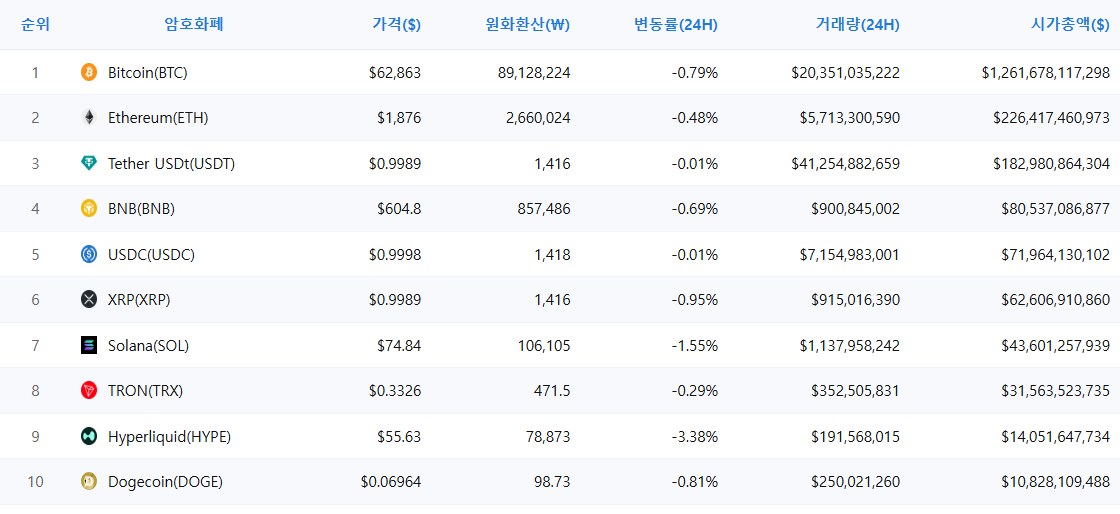Select BNB price $604.8
Image resolution: width=1120 pixels, height=514 pixels.
click(x=399, y=208)
